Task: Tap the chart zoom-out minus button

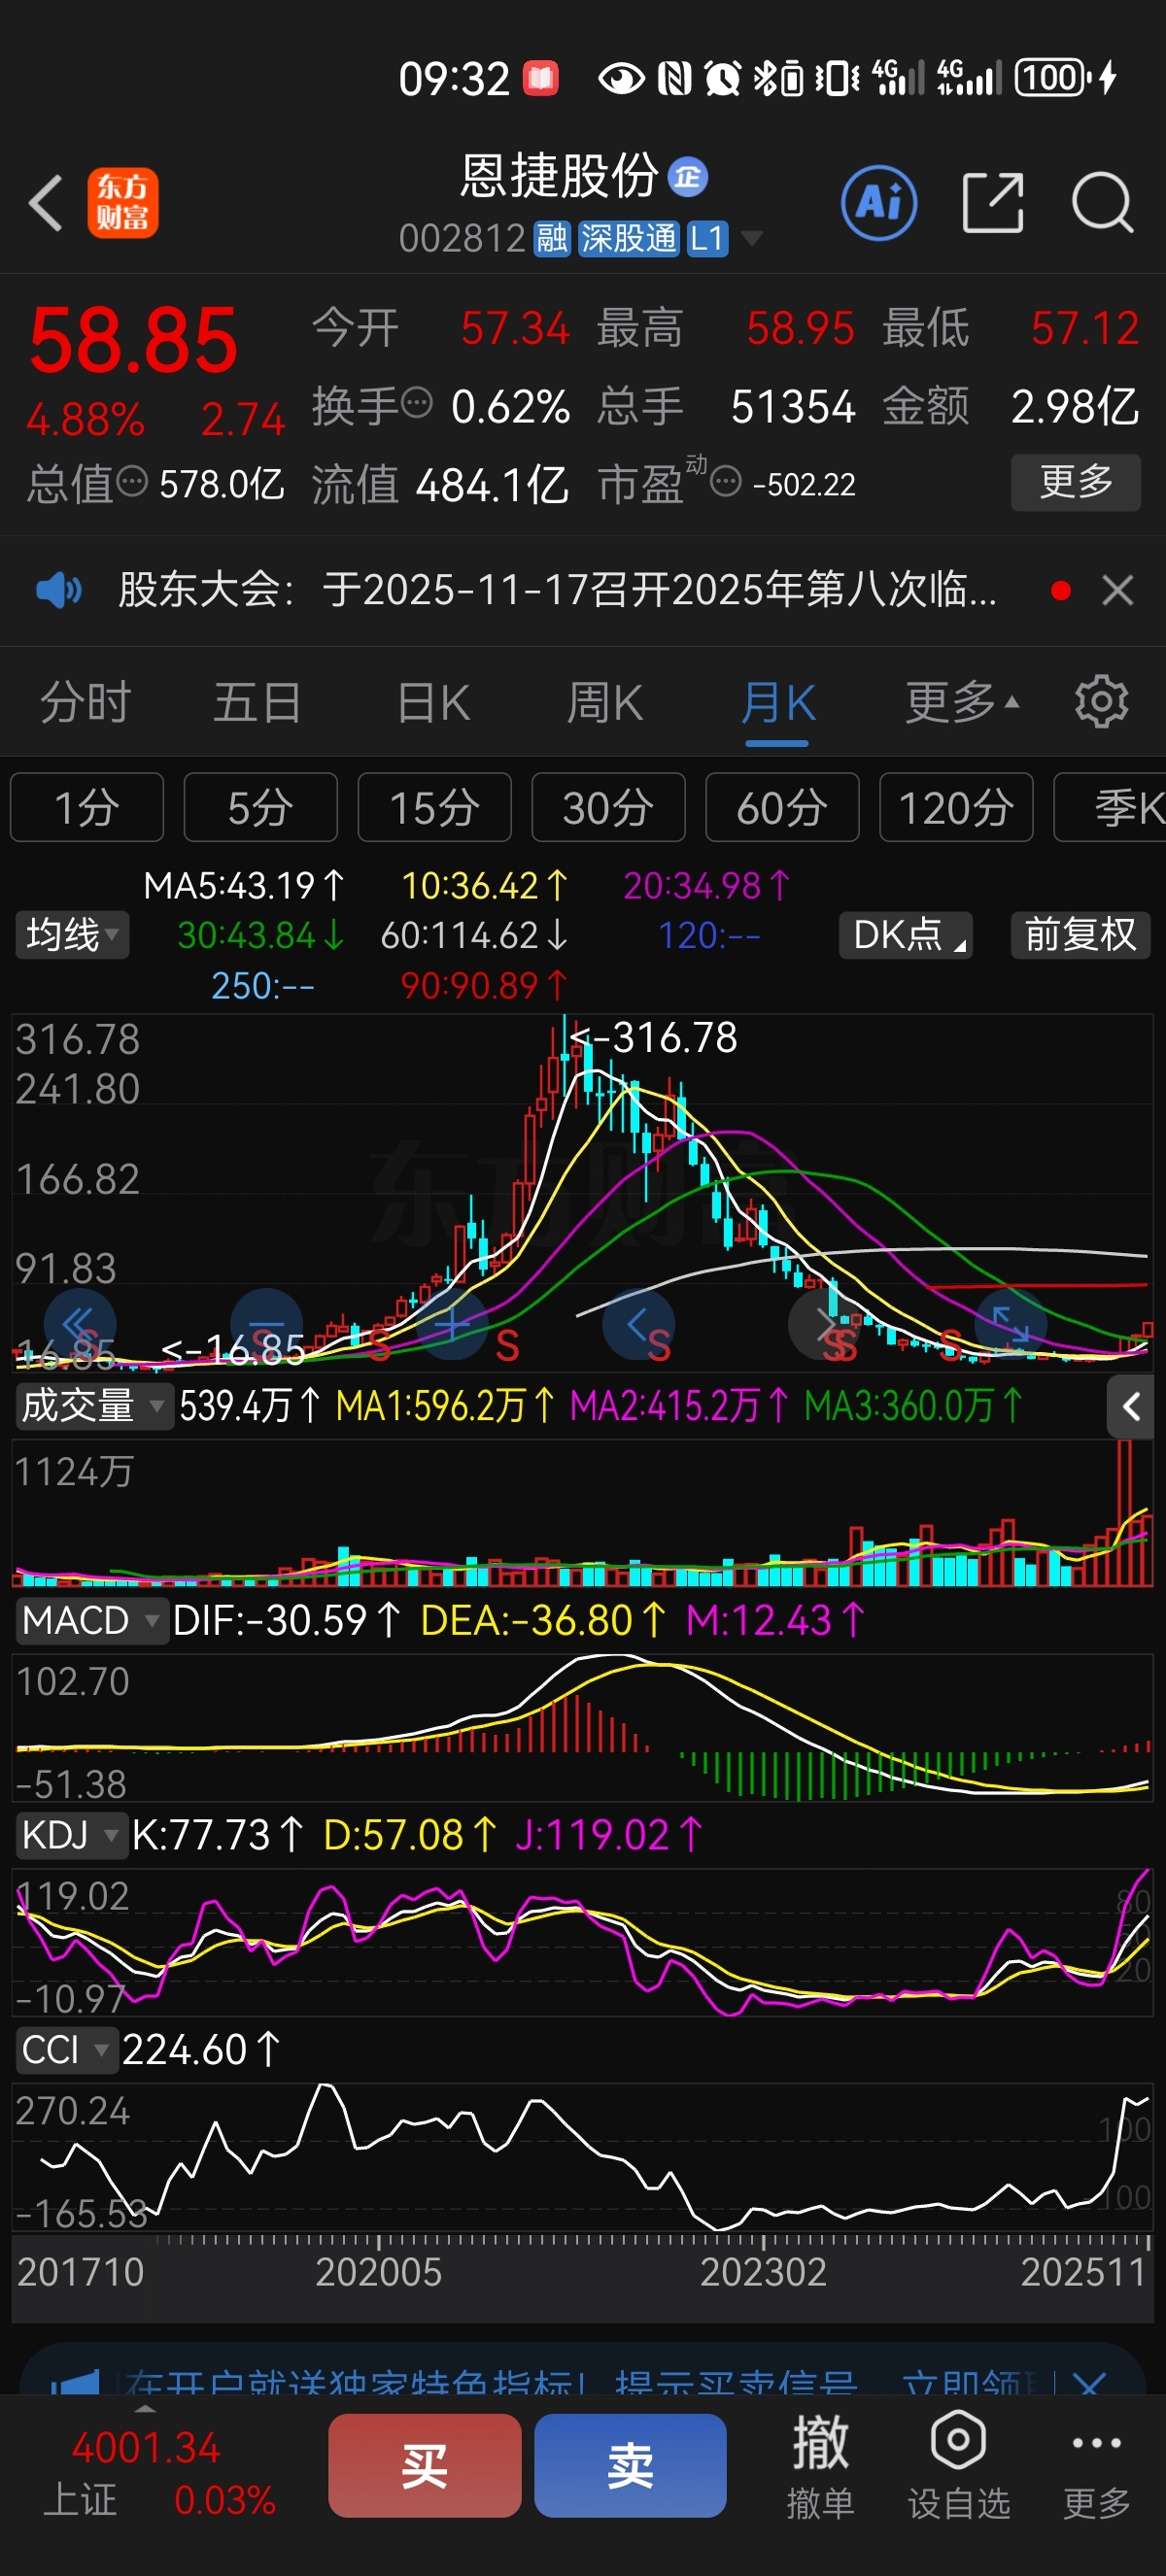Action: click(x=266, y=1324)
